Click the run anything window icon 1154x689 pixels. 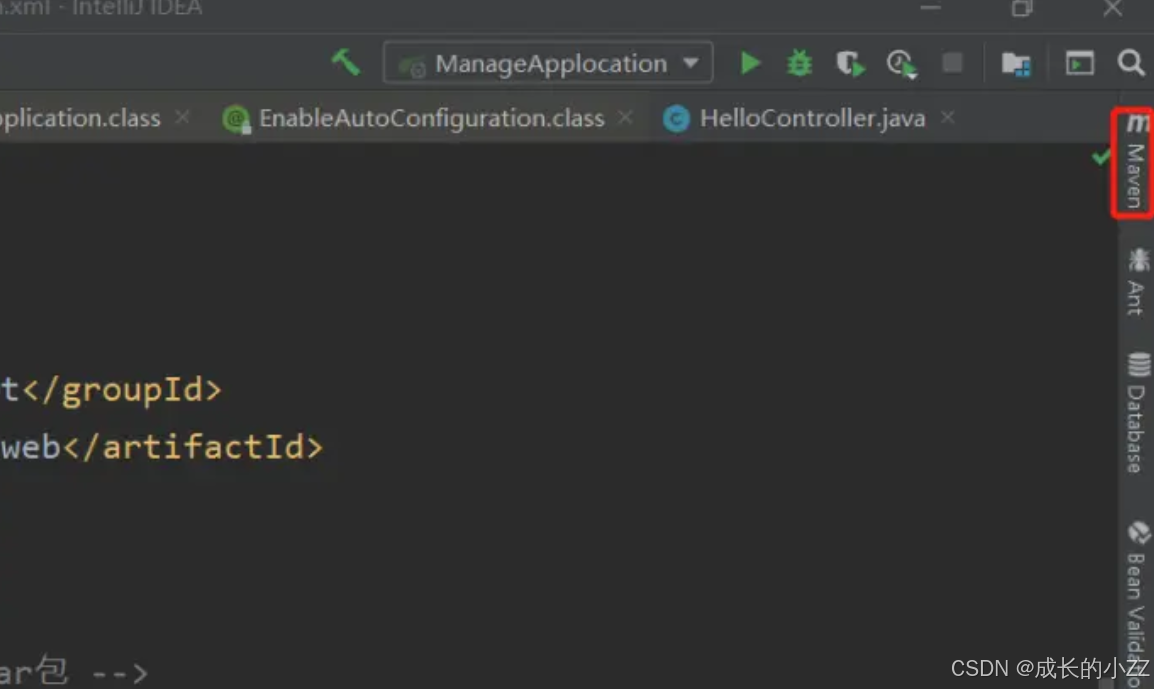pyautogui.click(x=1080, y=63)
